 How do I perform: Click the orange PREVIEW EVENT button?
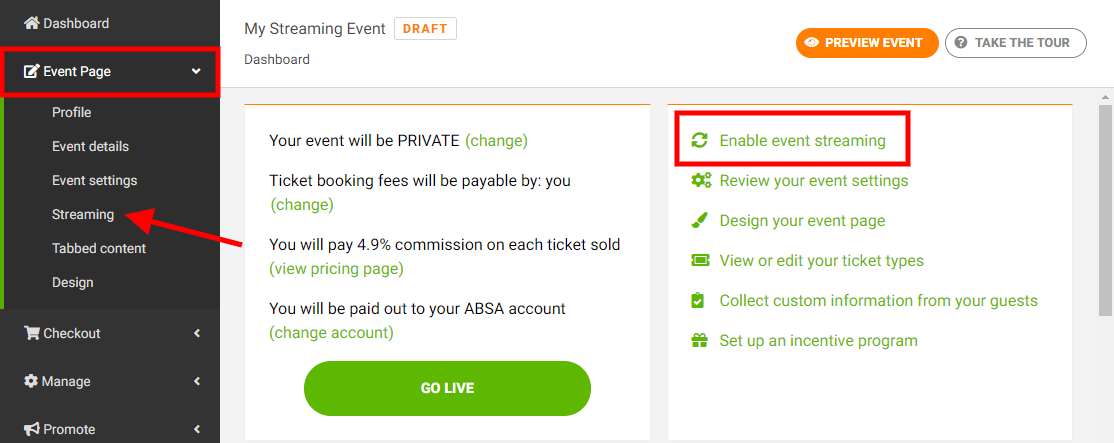click(x=866, y=43)
